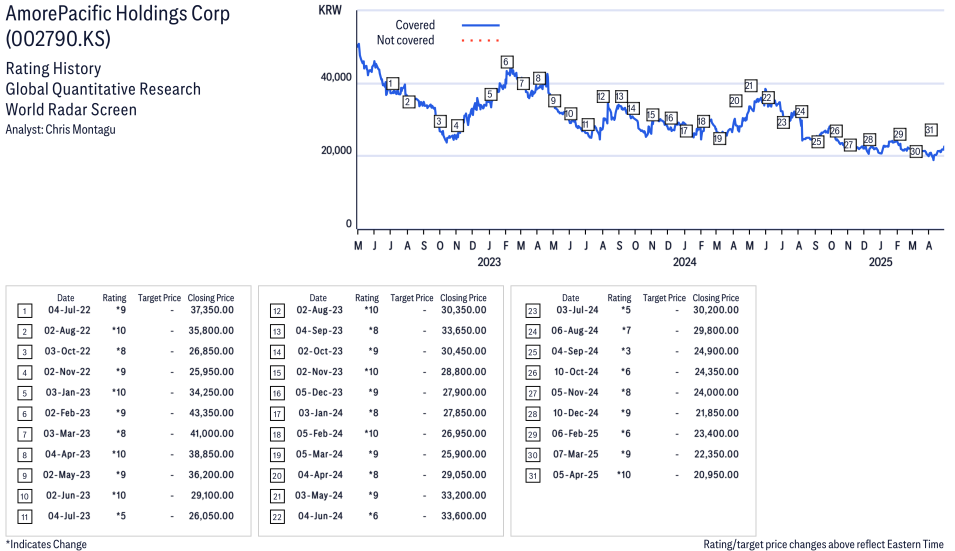The width and height of the screenshot is (955, 551).
Task: Click the rating *5 in the 04-Jul-23 row
Action: [x=121, y=516]
